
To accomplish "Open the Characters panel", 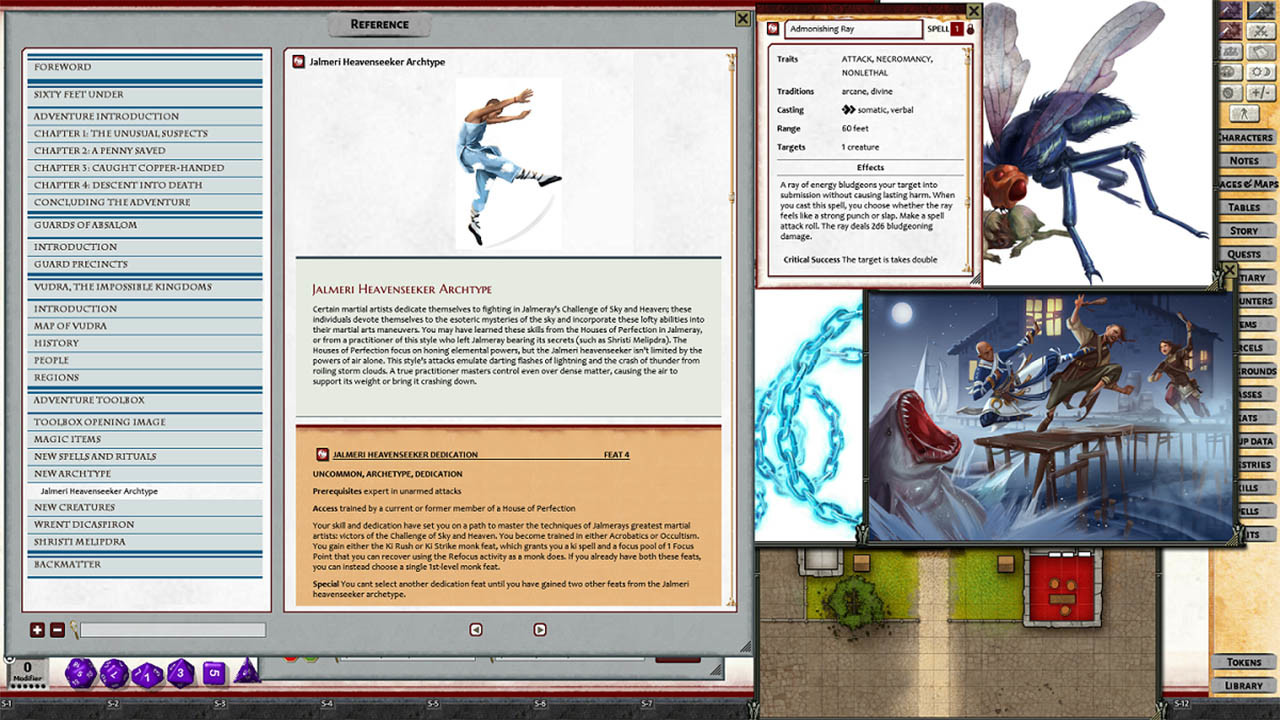I will click(1243, 137).
